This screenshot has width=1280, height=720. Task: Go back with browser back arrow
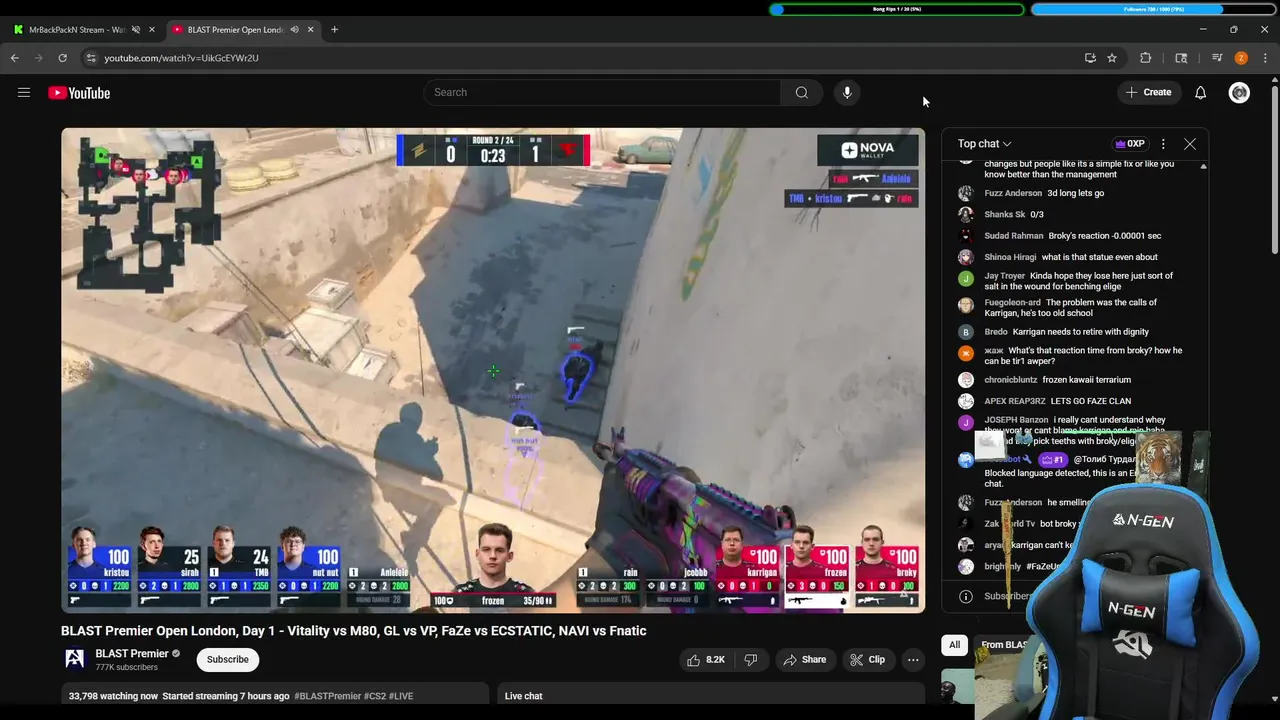tap(15, 58)
